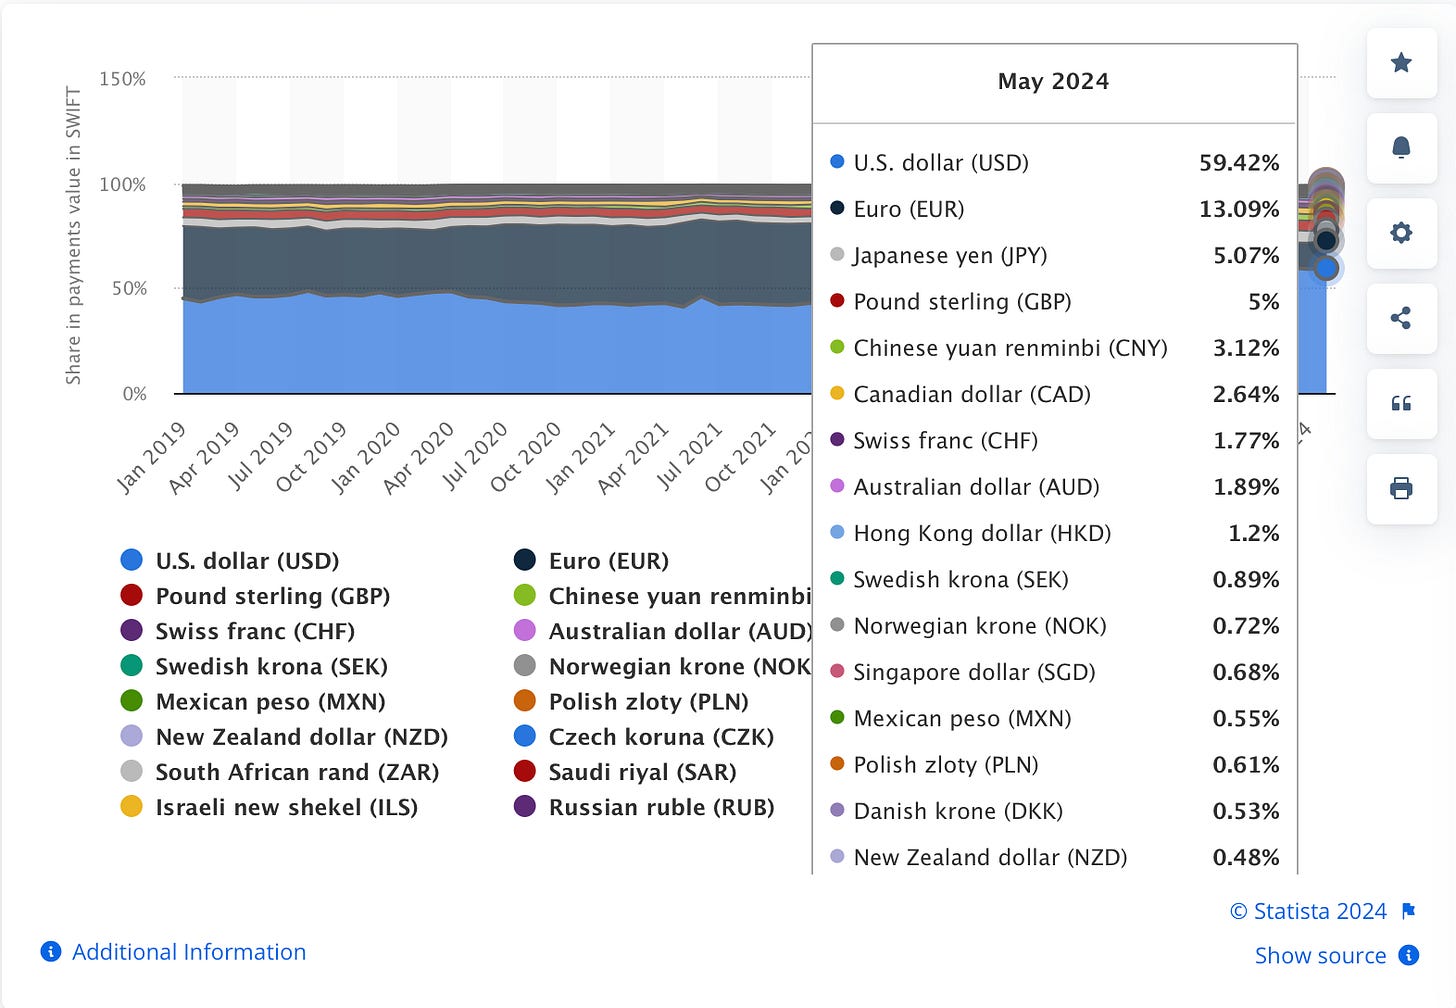Toggle Euro (EUR) legend series

(591, 560)
